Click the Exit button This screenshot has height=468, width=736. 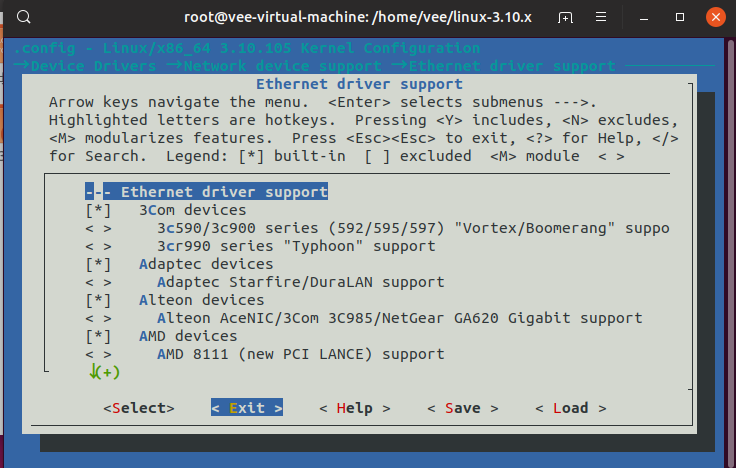(x=247, y=408)
